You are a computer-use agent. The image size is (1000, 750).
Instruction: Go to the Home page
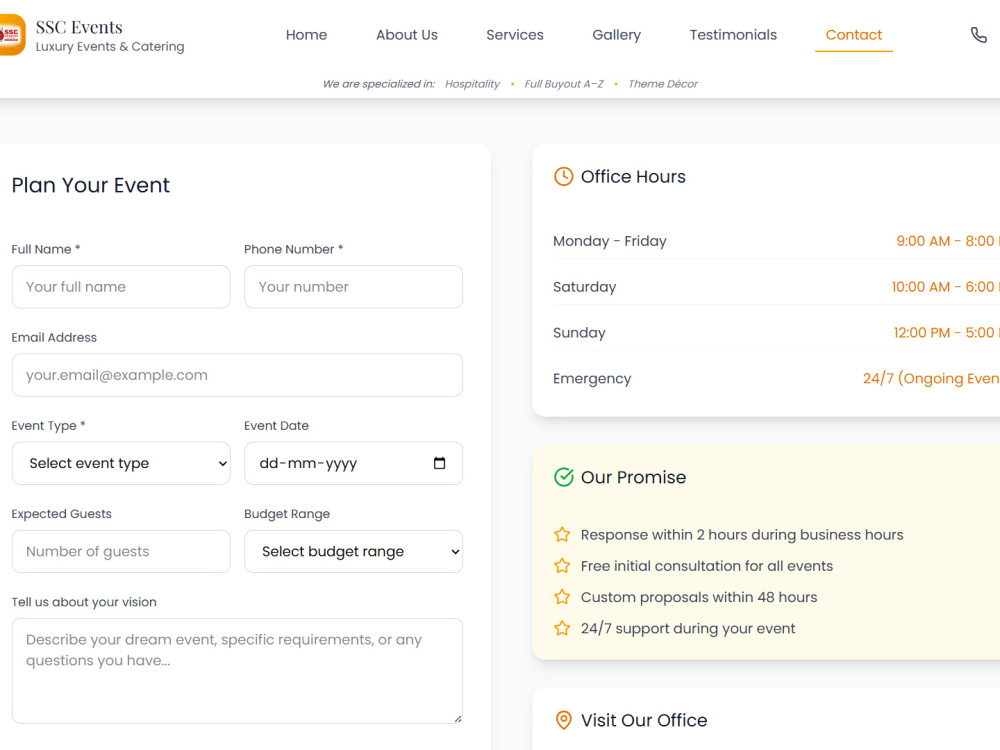coord(306,35)
